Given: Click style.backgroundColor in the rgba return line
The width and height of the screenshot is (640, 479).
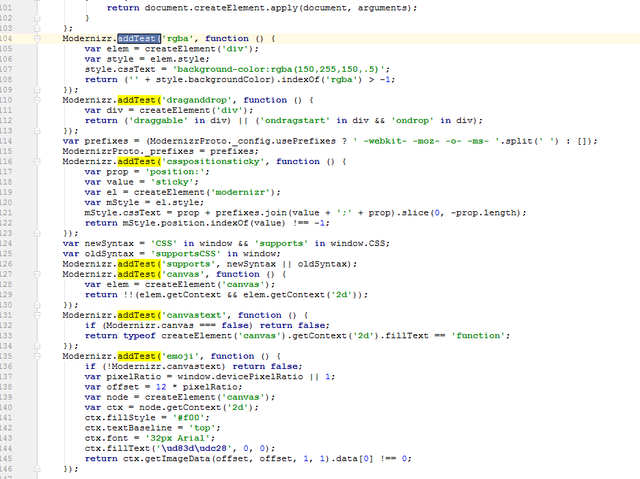Looking at the screenshot, I should pos(213,80).
